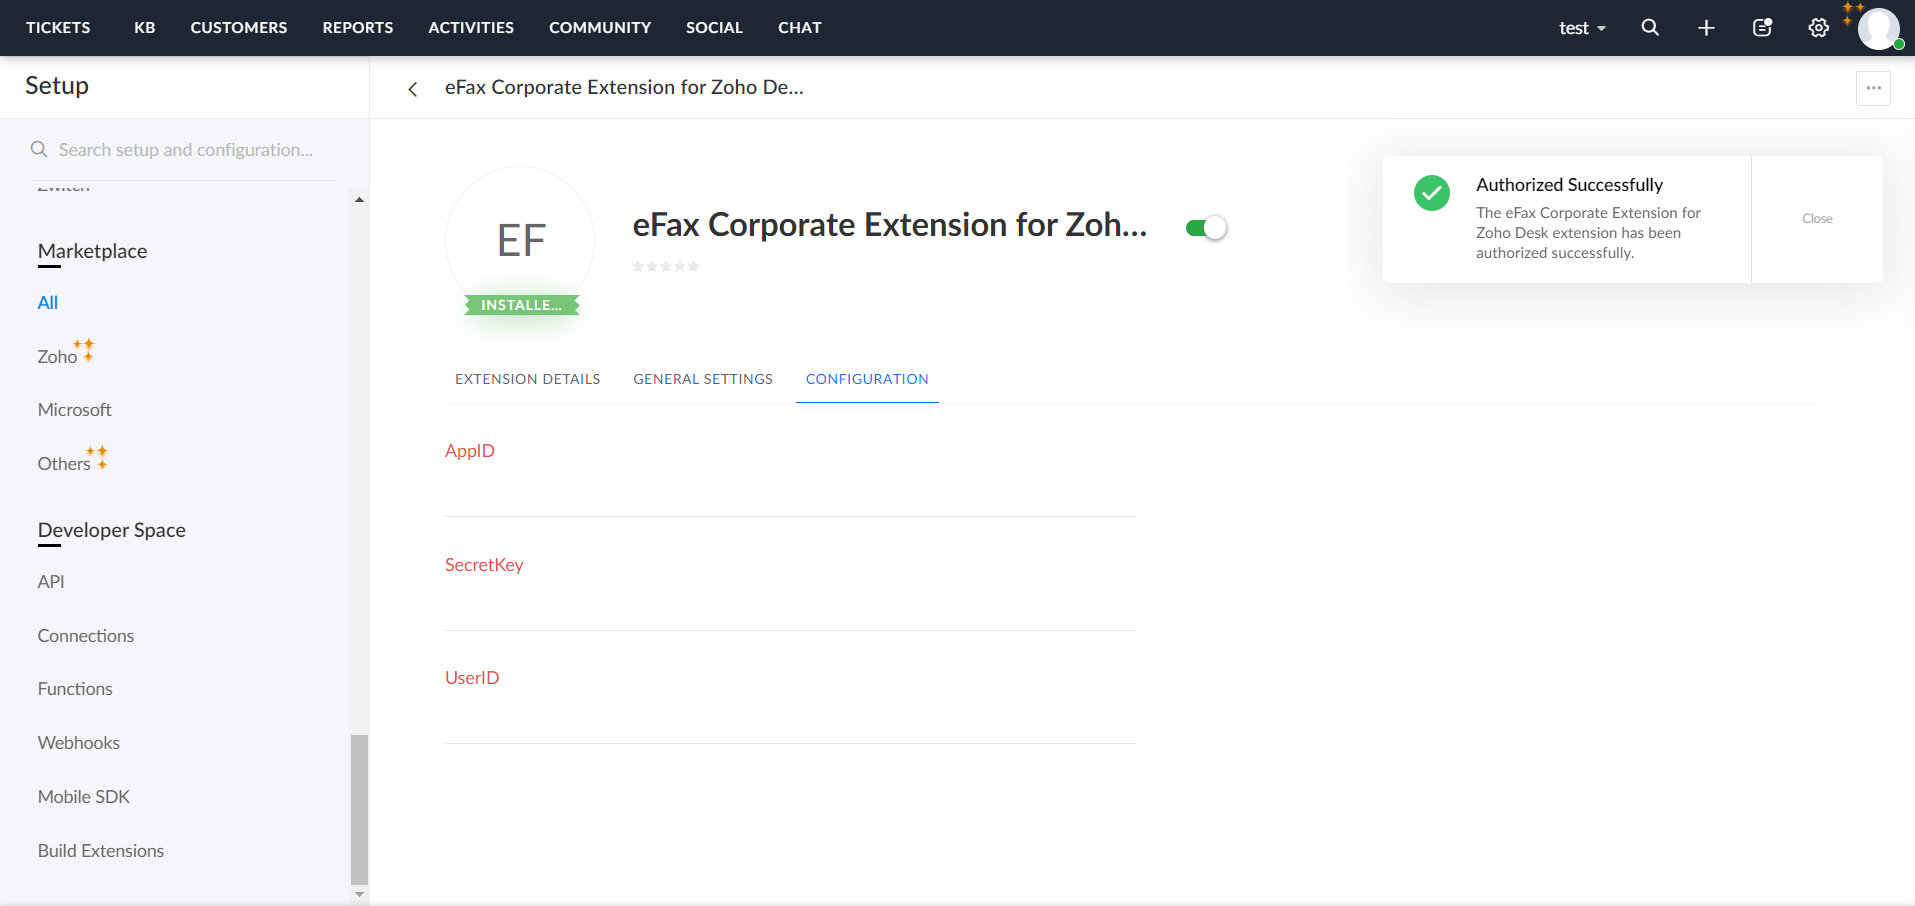Open API under Developer Space
Image resolution: width=1915 pixels, height=906 pixels.
pos(51,582)
